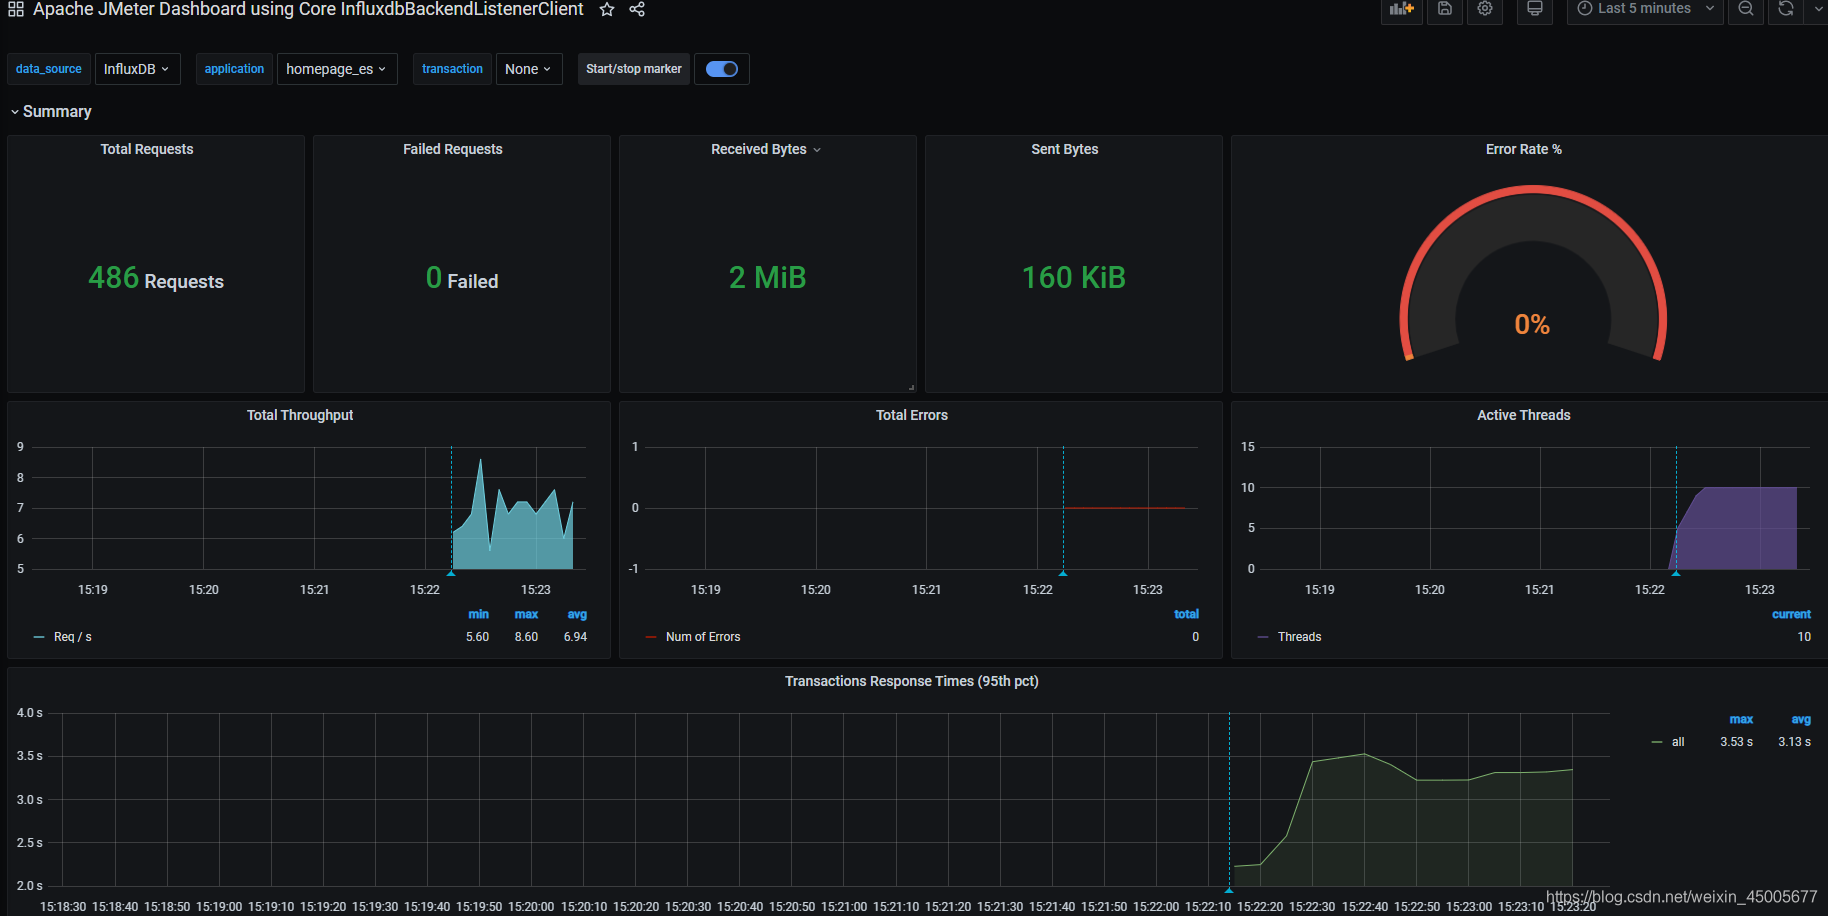Open the transaction None dropdown
Screen dimensions: 1828x916
pos(529,69)
